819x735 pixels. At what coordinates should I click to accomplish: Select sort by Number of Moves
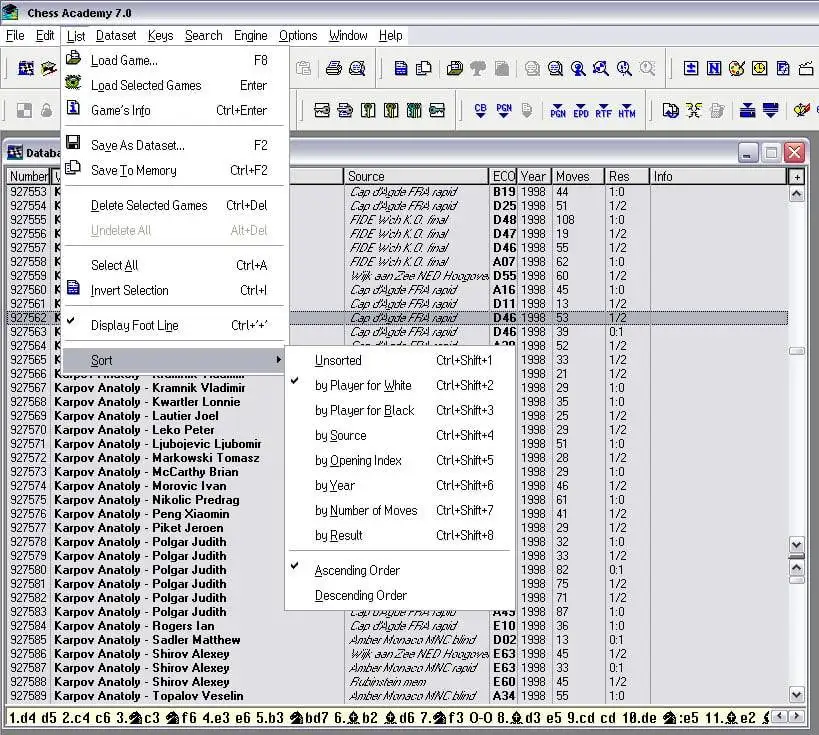[x=365, y=510]
